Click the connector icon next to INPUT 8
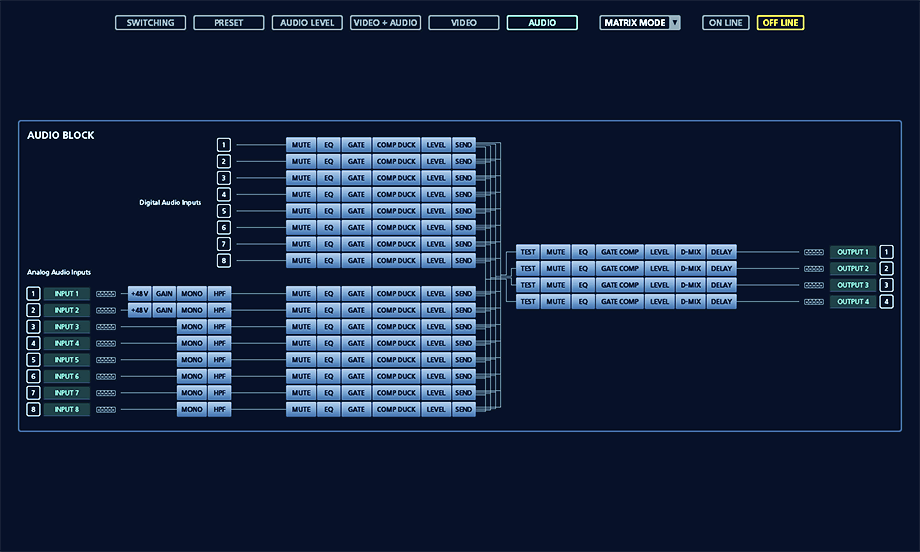 pyautogui.click(x=106, y=410)
